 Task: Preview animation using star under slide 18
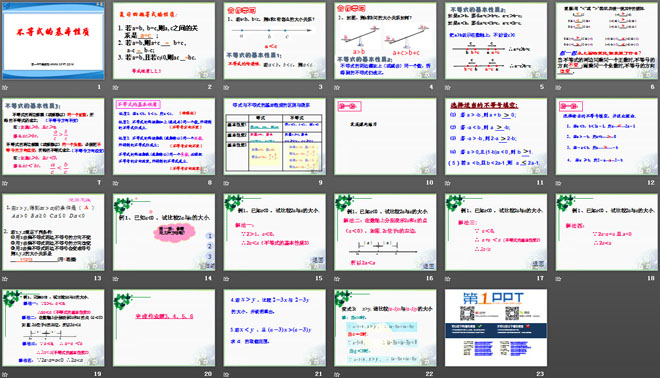559,278
